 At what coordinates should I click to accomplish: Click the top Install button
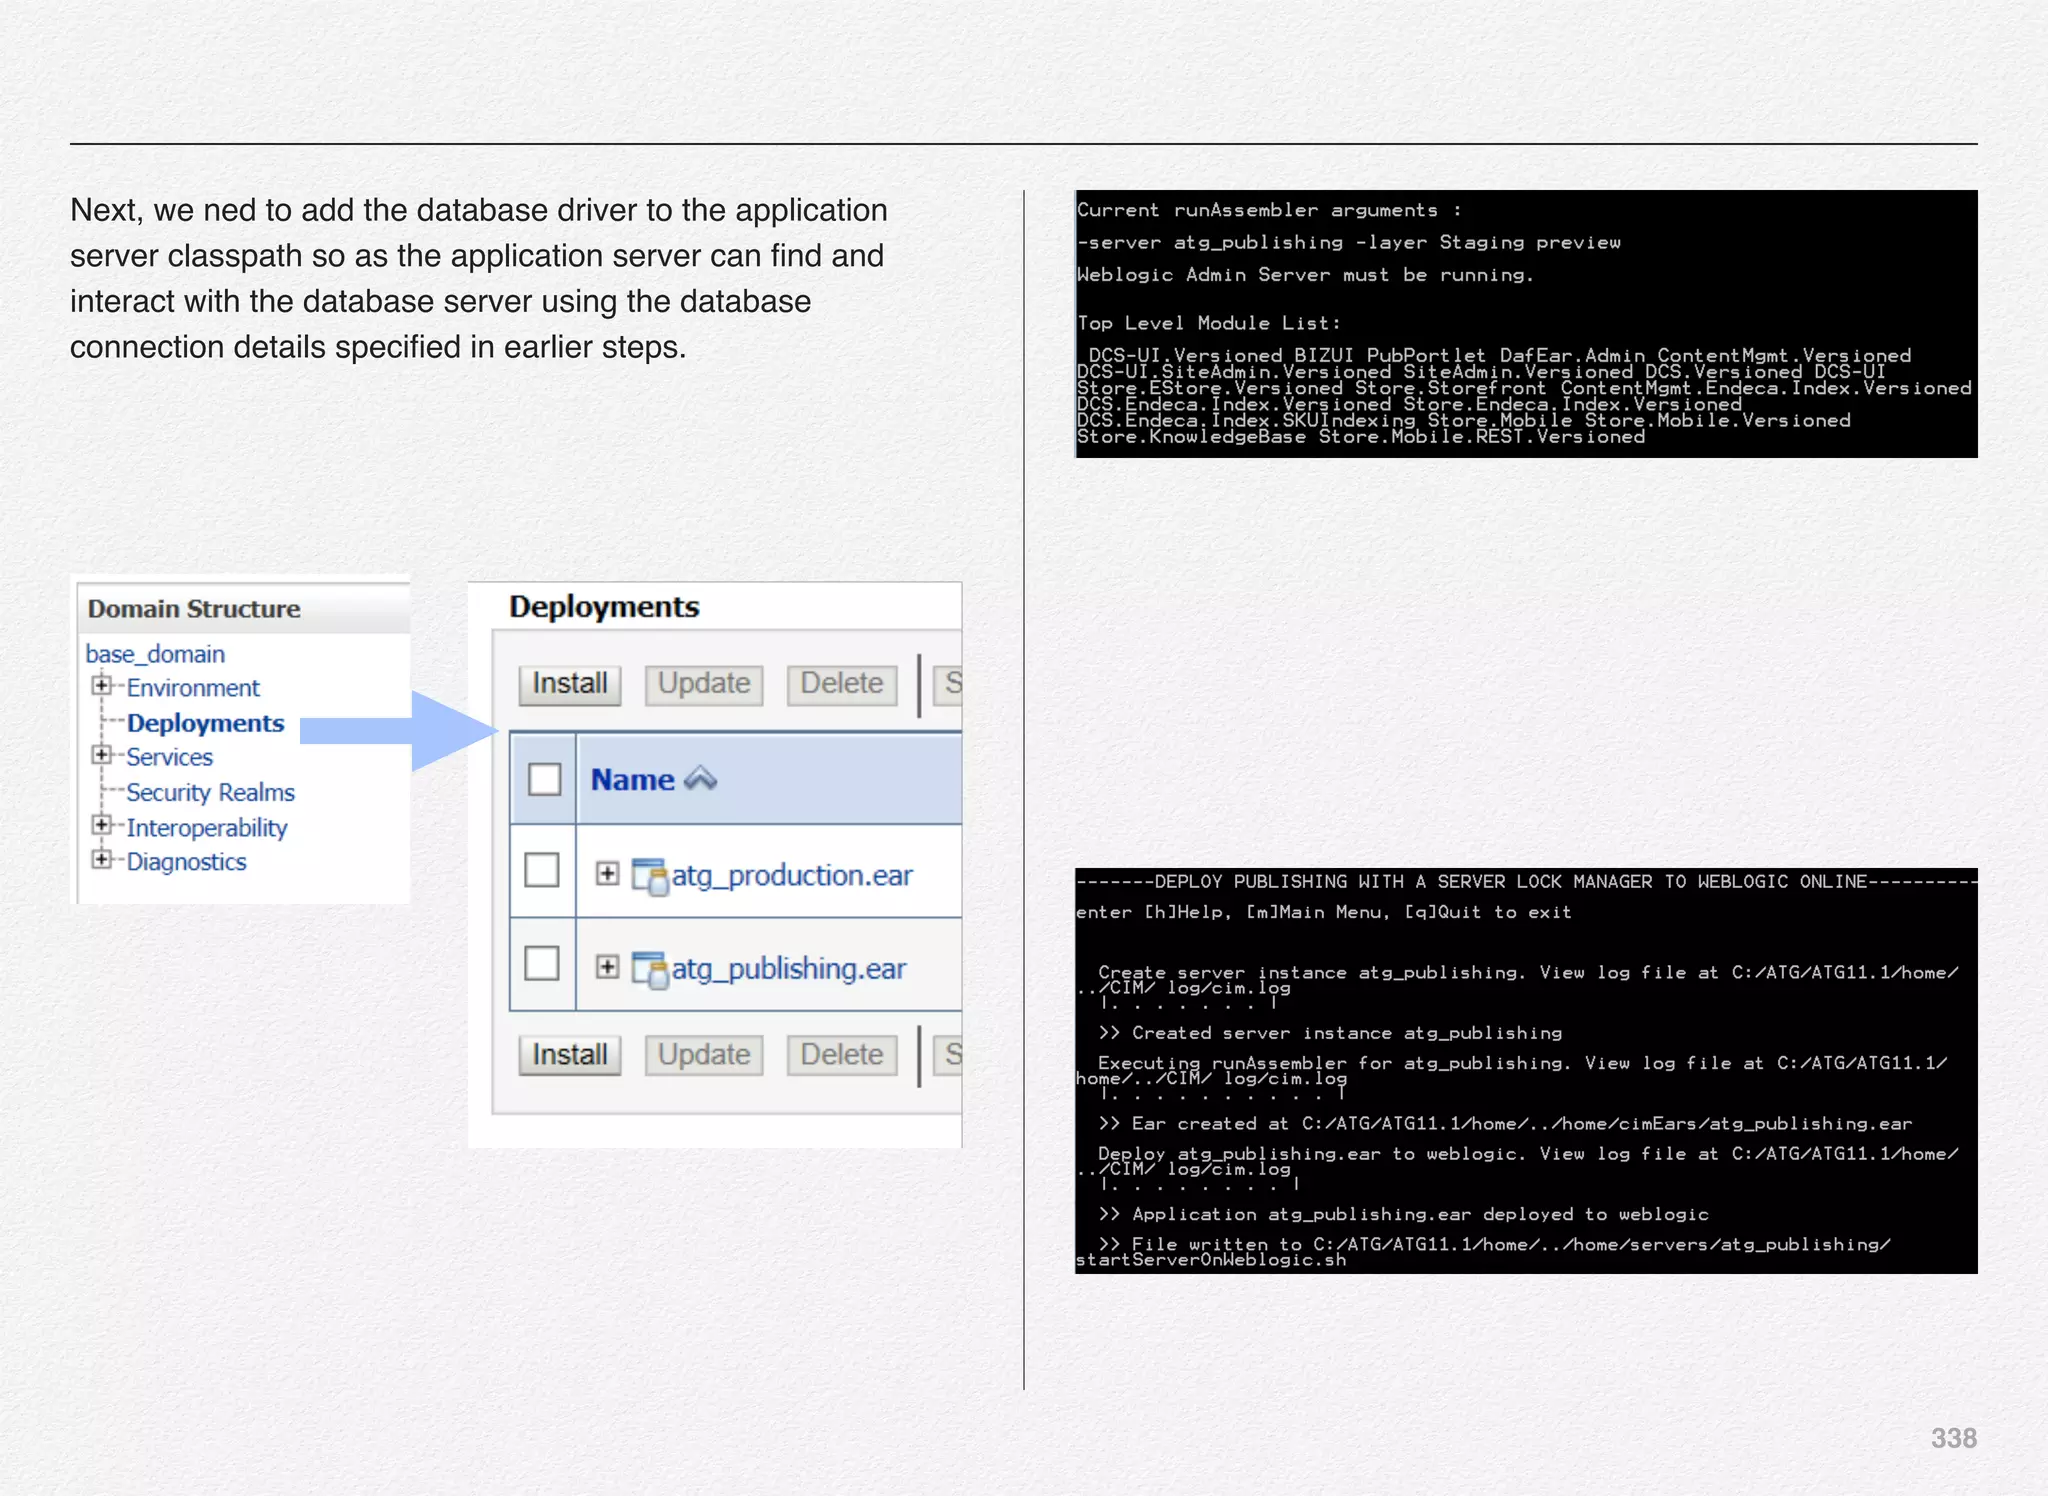click(x=570, y=684)
